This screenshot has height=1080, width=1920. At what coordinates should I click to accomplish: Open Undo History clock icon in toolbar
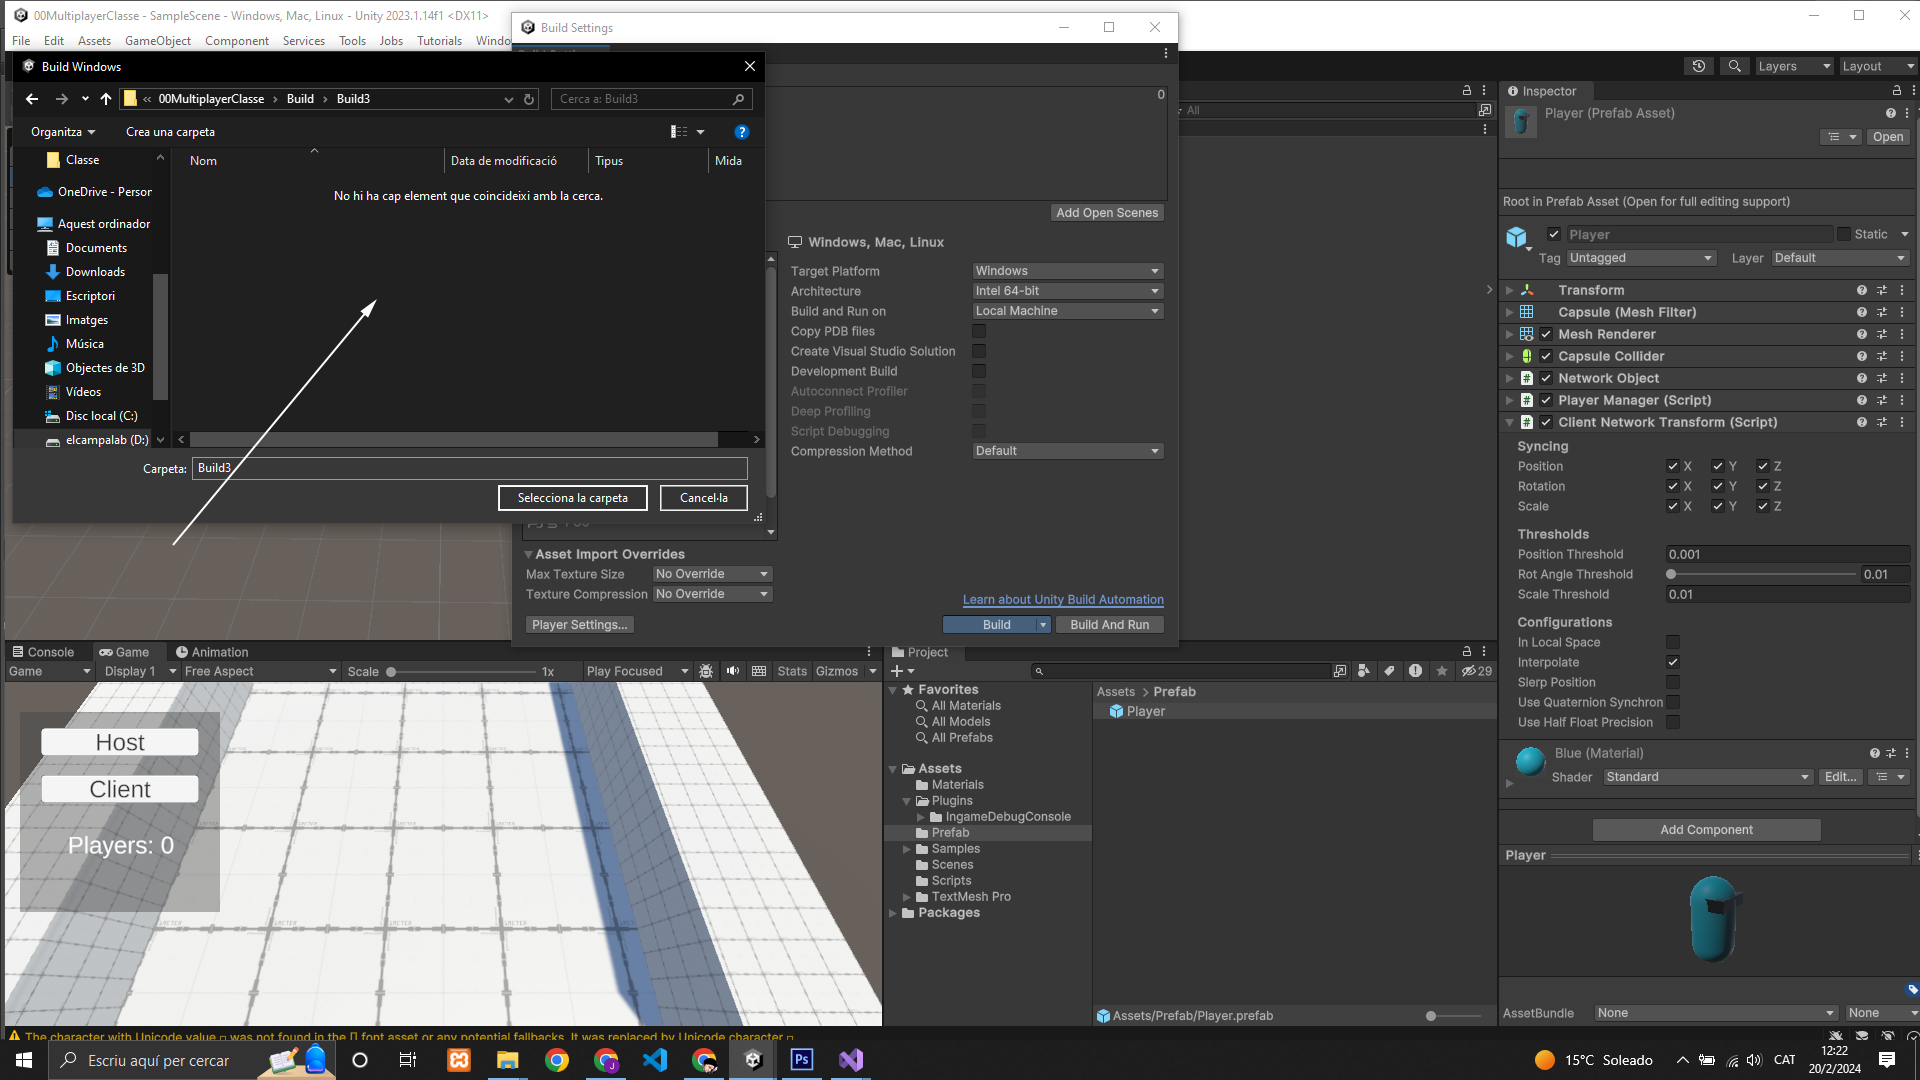click(1699, 66)
